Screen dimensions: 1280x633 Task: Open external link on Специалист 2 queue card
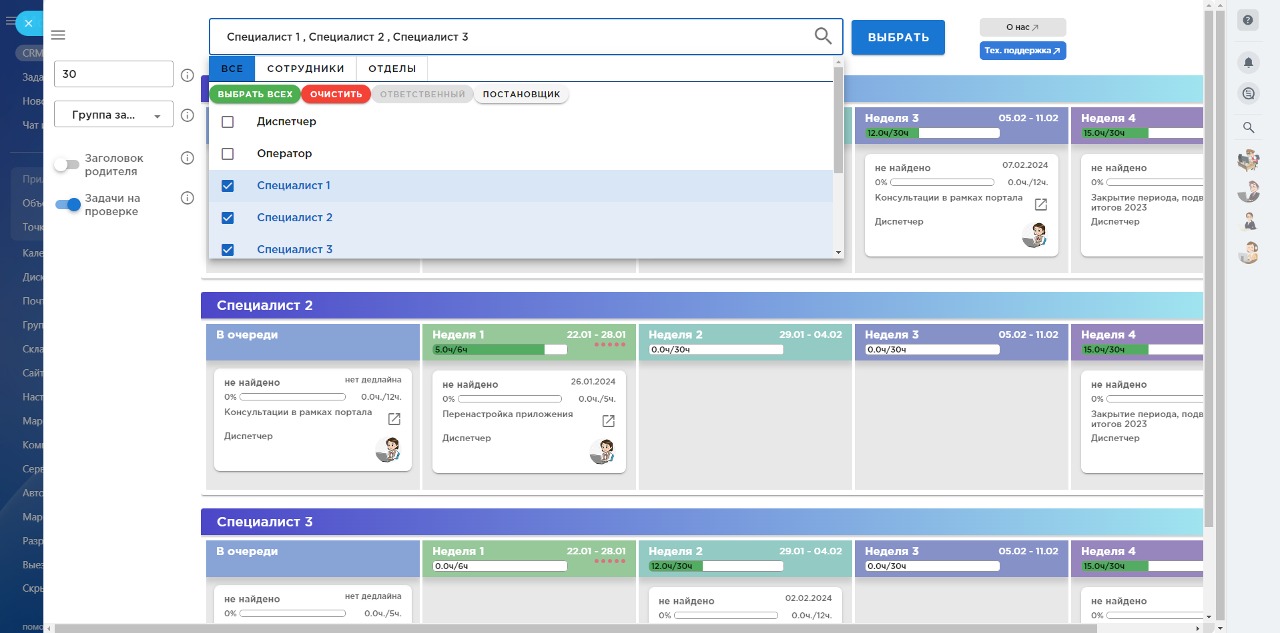pos(394,419)
